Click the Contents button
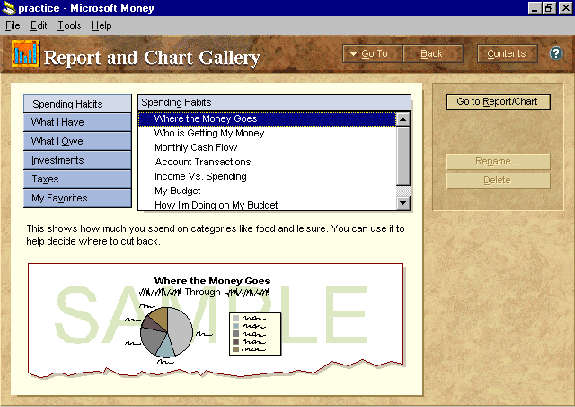 [507, 54]
